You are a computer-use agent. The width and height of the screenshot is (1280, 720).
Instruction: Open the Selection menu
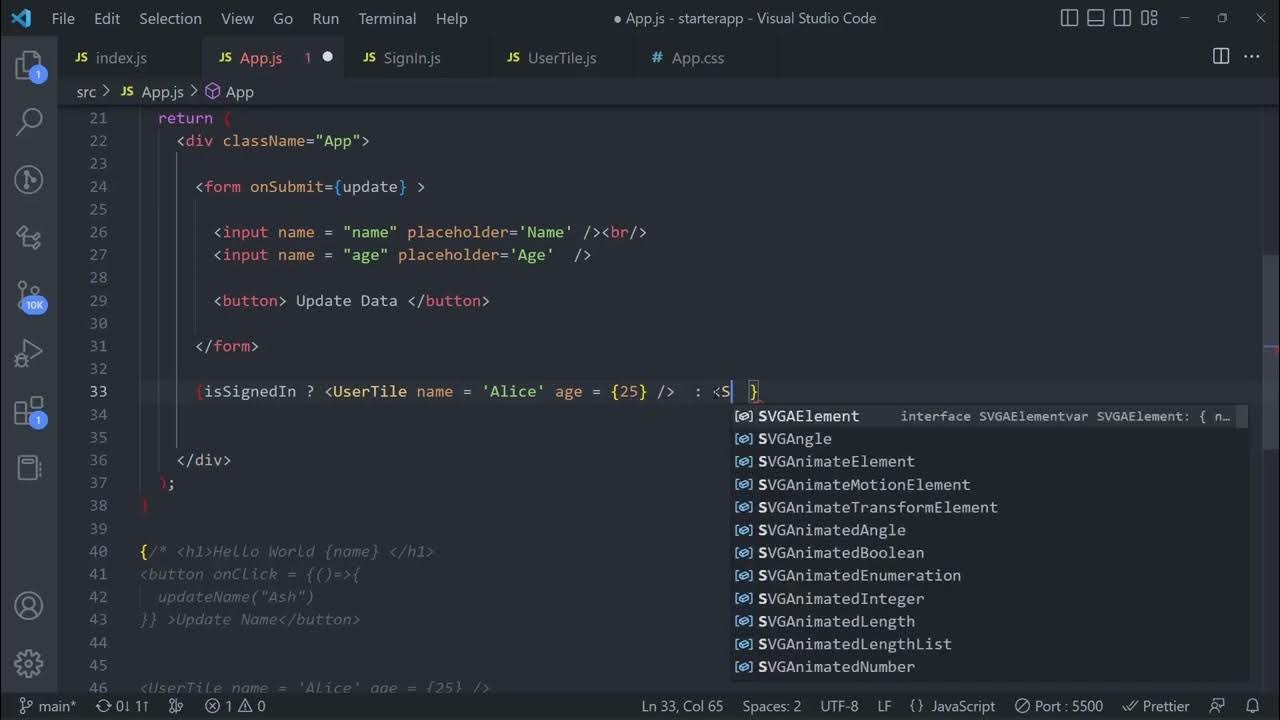(x=170, y=18)
